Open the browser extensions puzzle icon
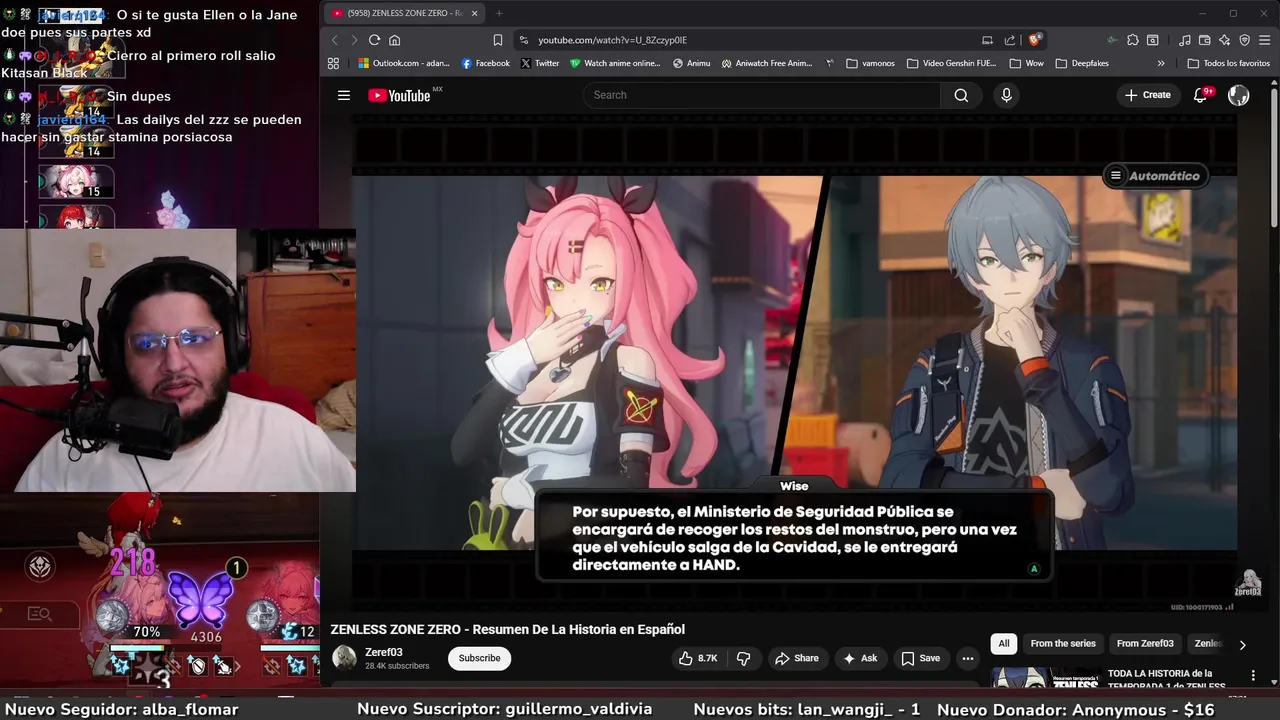This screenshot has height=720, width=1280. click(x=1132, y=40)
